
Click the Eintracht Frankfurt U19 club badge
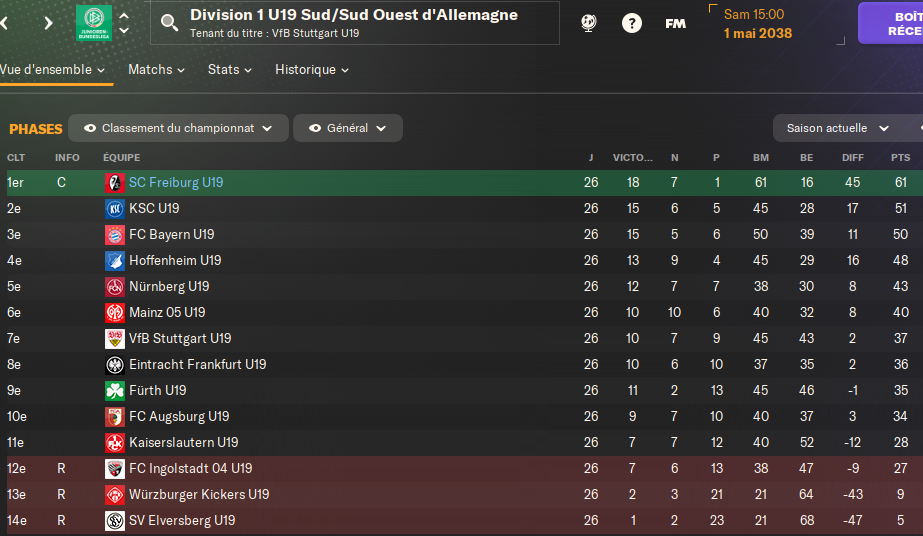coord(115,365)
